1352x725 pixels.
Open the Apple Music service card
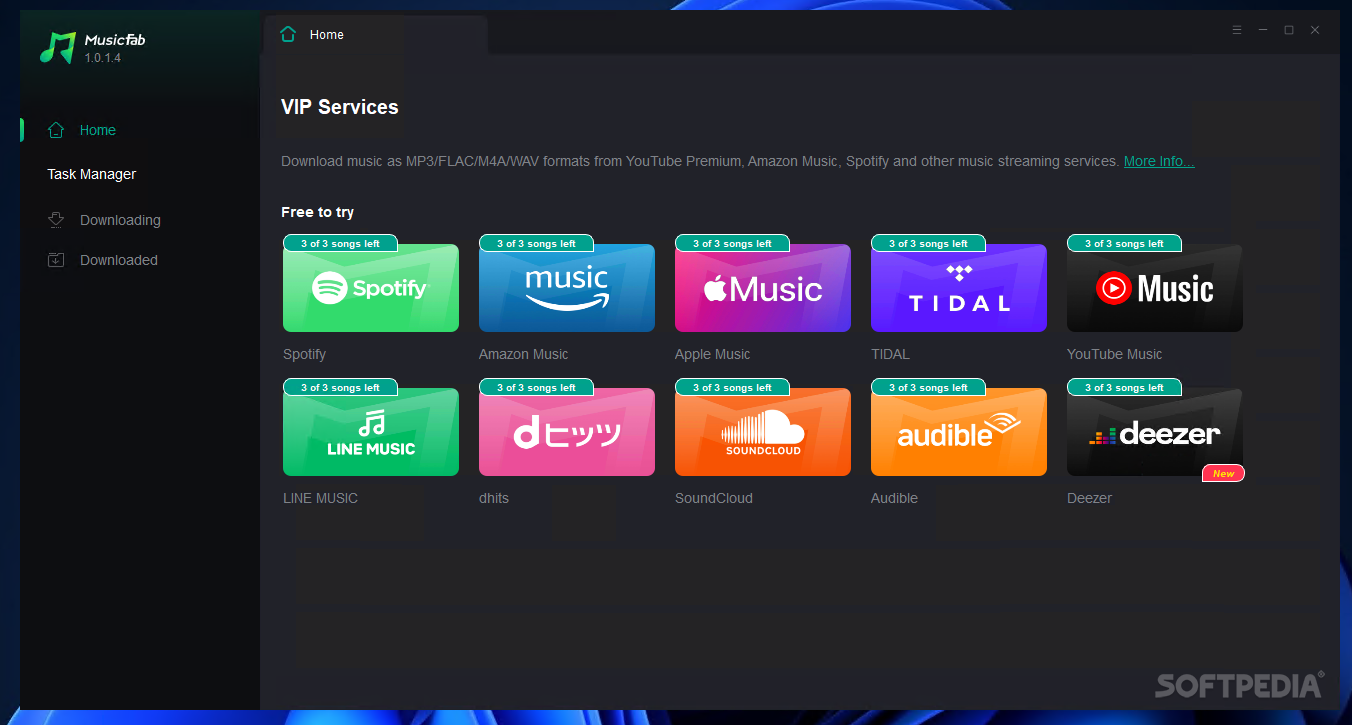tap(763, 288)
